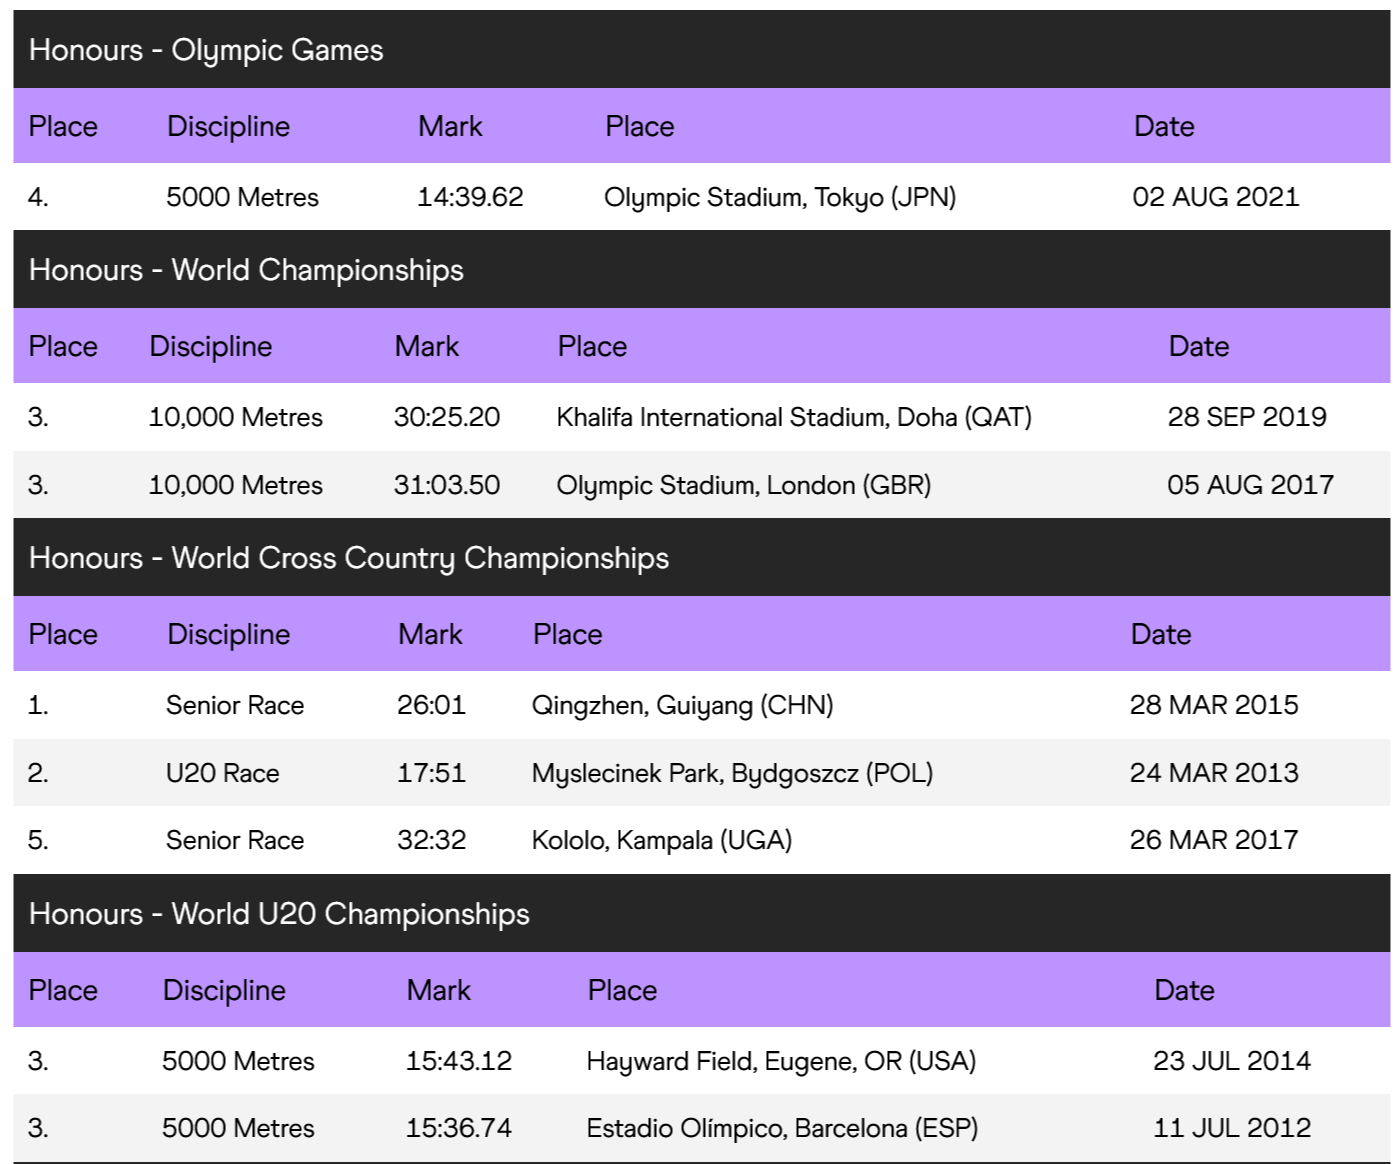The width and height of the screenshot is (1399, 1164).
Task: Click the Place header in World U20 table
Action: [63, 990]
